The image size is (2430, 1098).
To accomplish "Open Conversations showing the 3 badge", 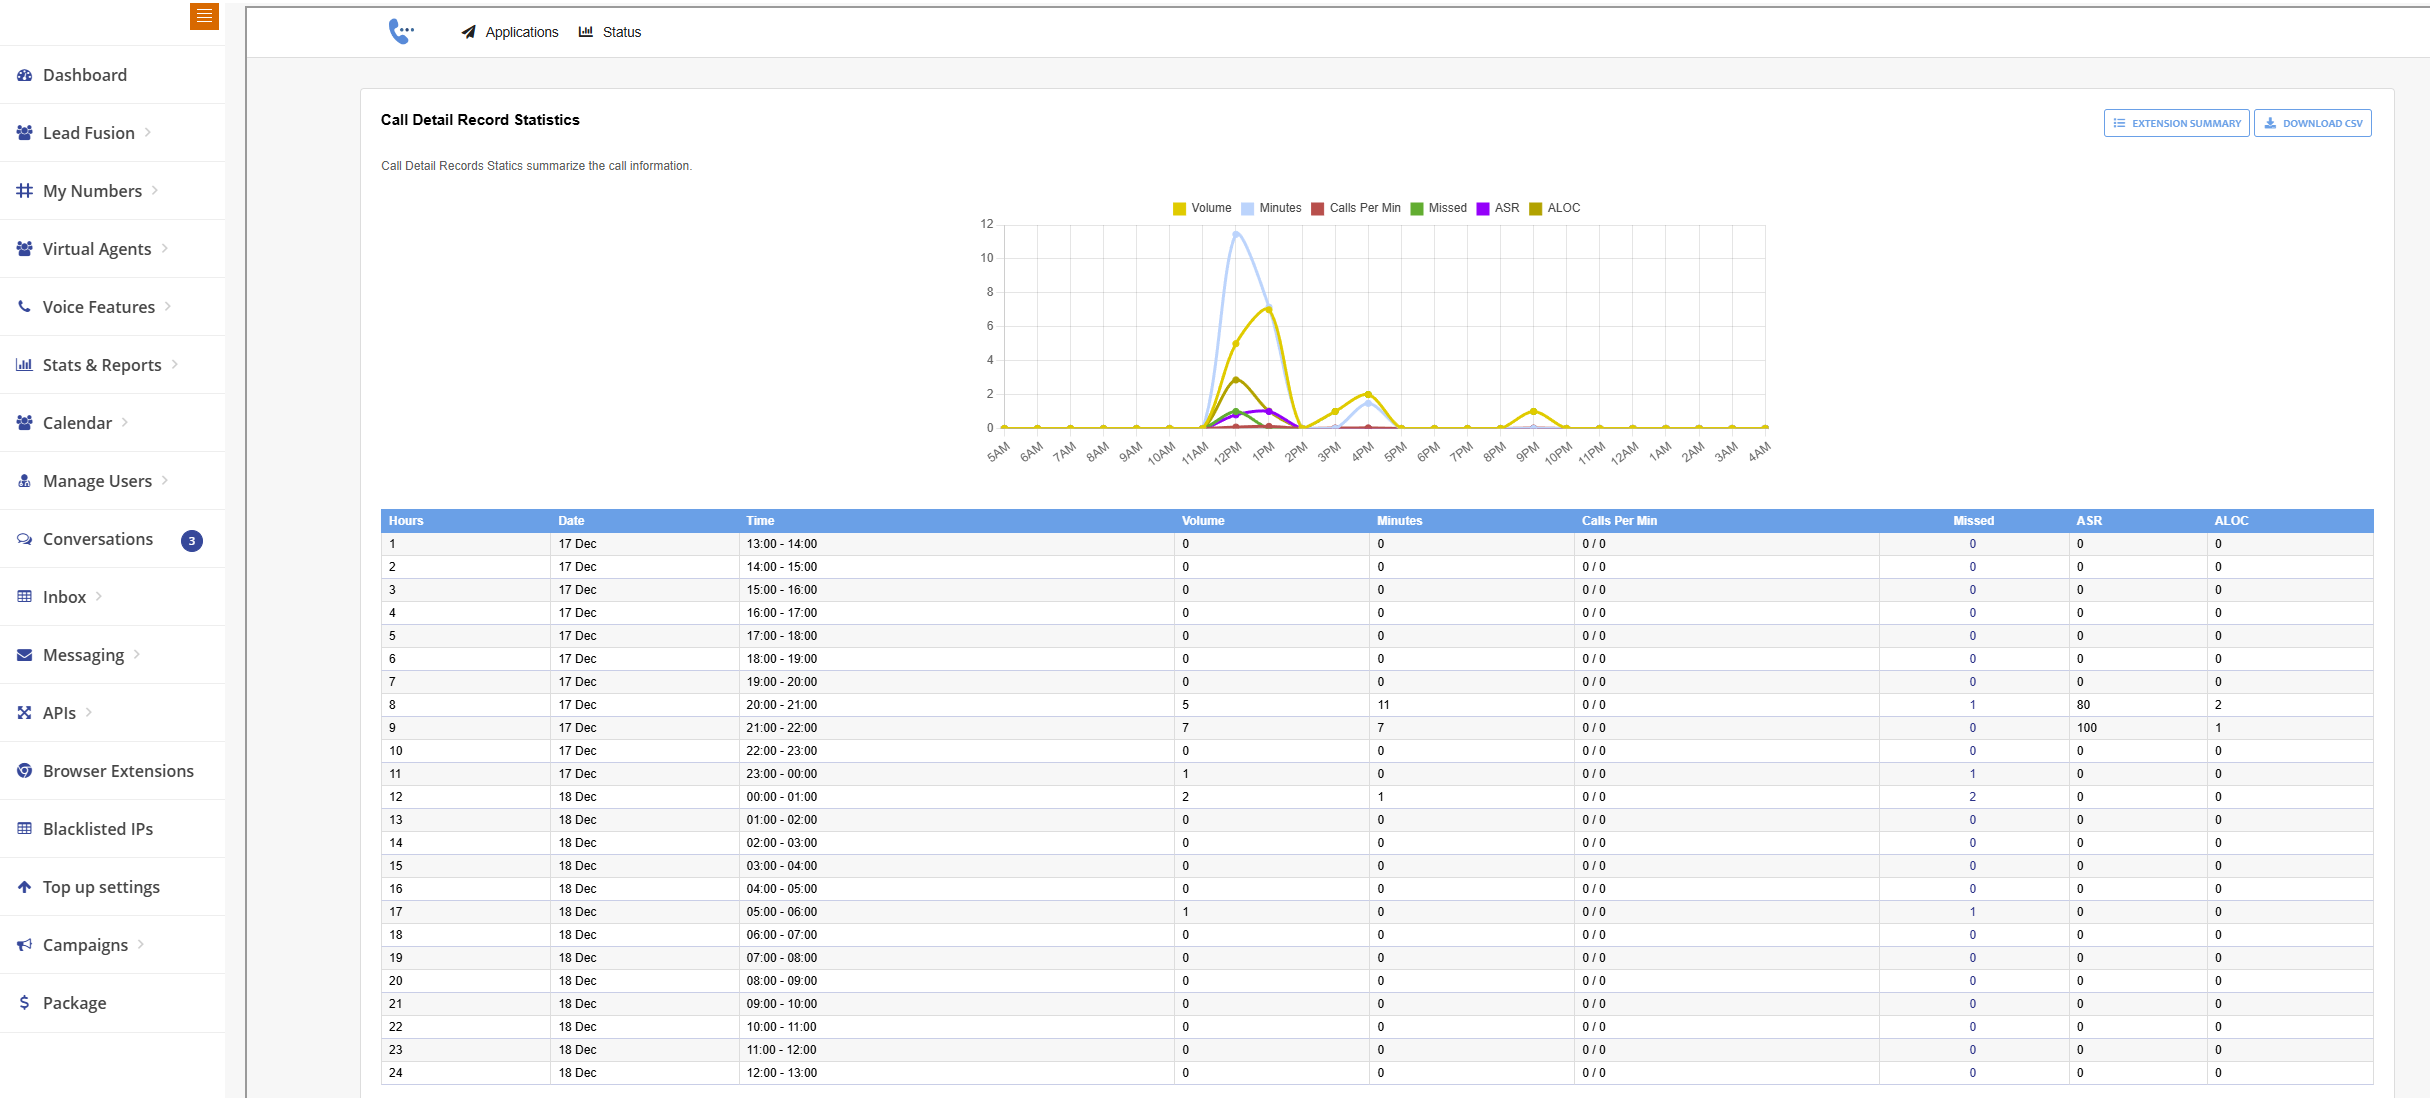I will (97, 538).
